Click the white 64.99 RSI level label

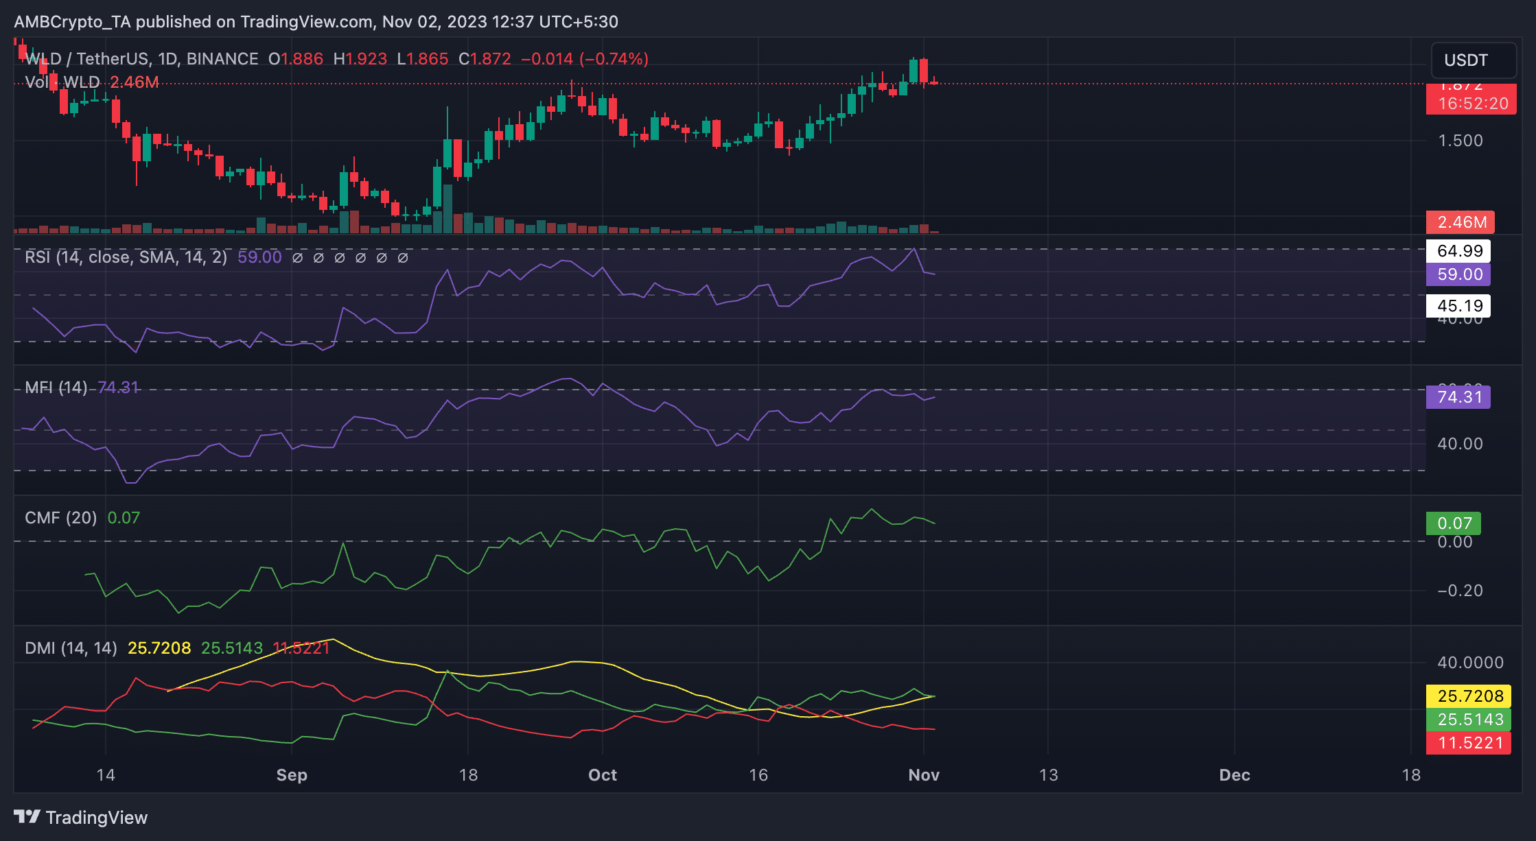[x=1459, y=251]
